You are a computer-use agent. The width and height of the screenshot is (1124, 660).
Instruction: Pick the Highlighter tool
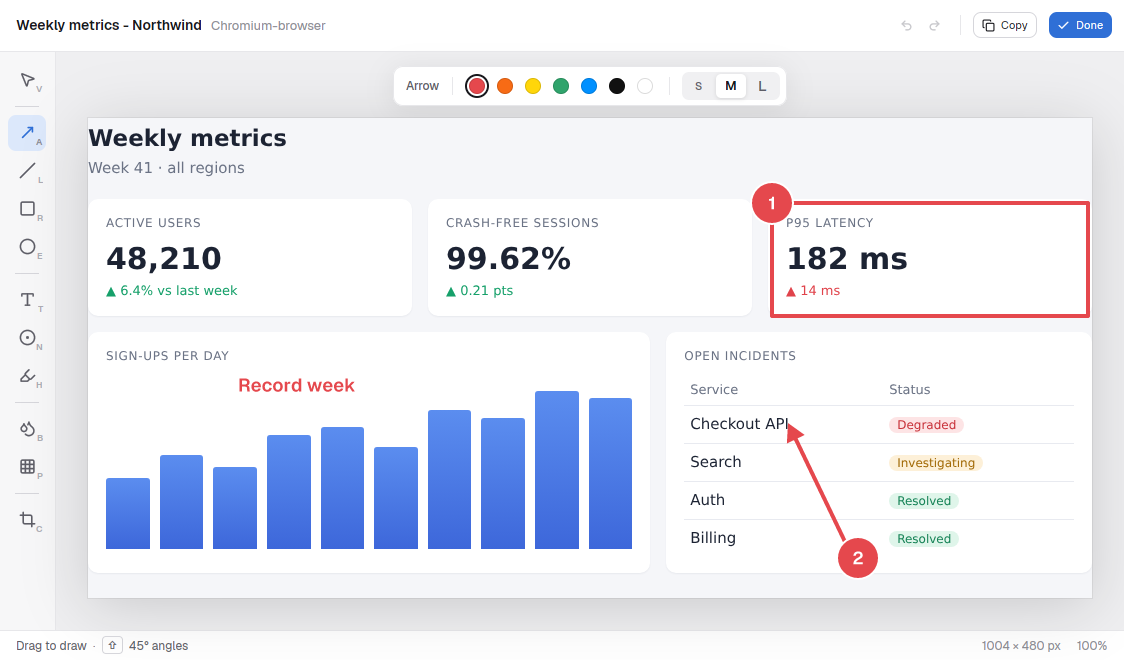[x=27, y=376]
